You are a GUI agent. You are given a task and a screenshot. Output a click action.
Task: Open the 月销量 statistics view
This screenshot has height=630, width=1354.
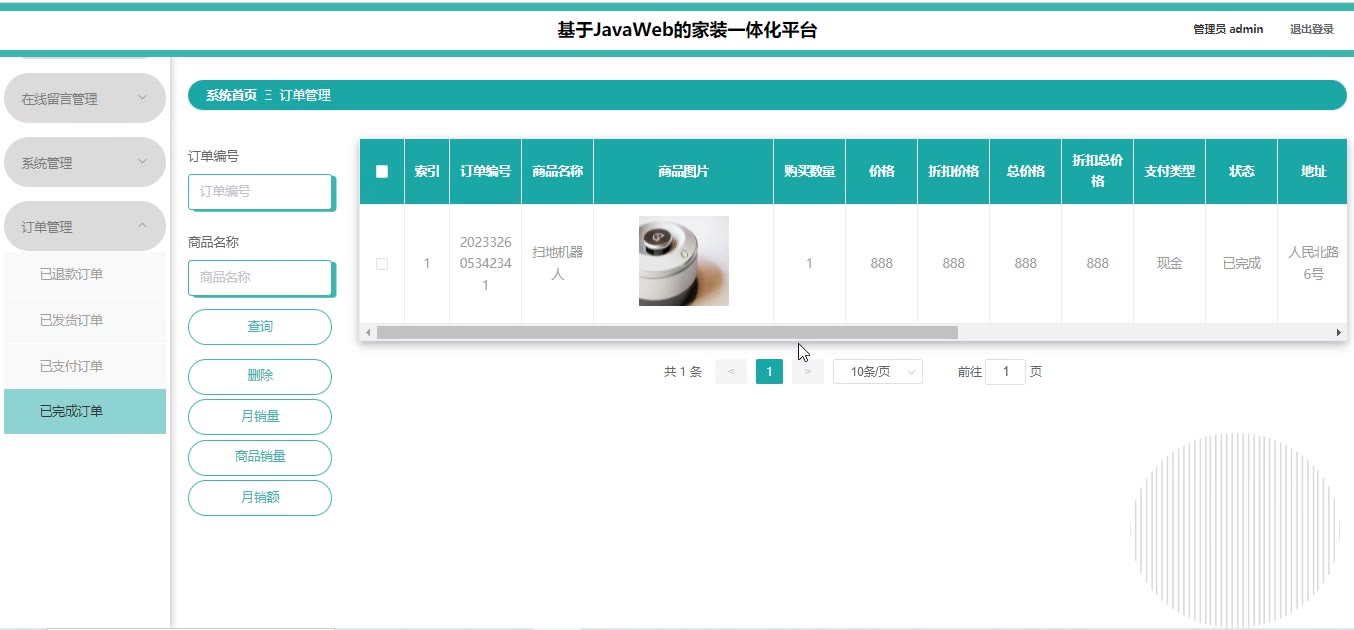click(x=259, y=416)
